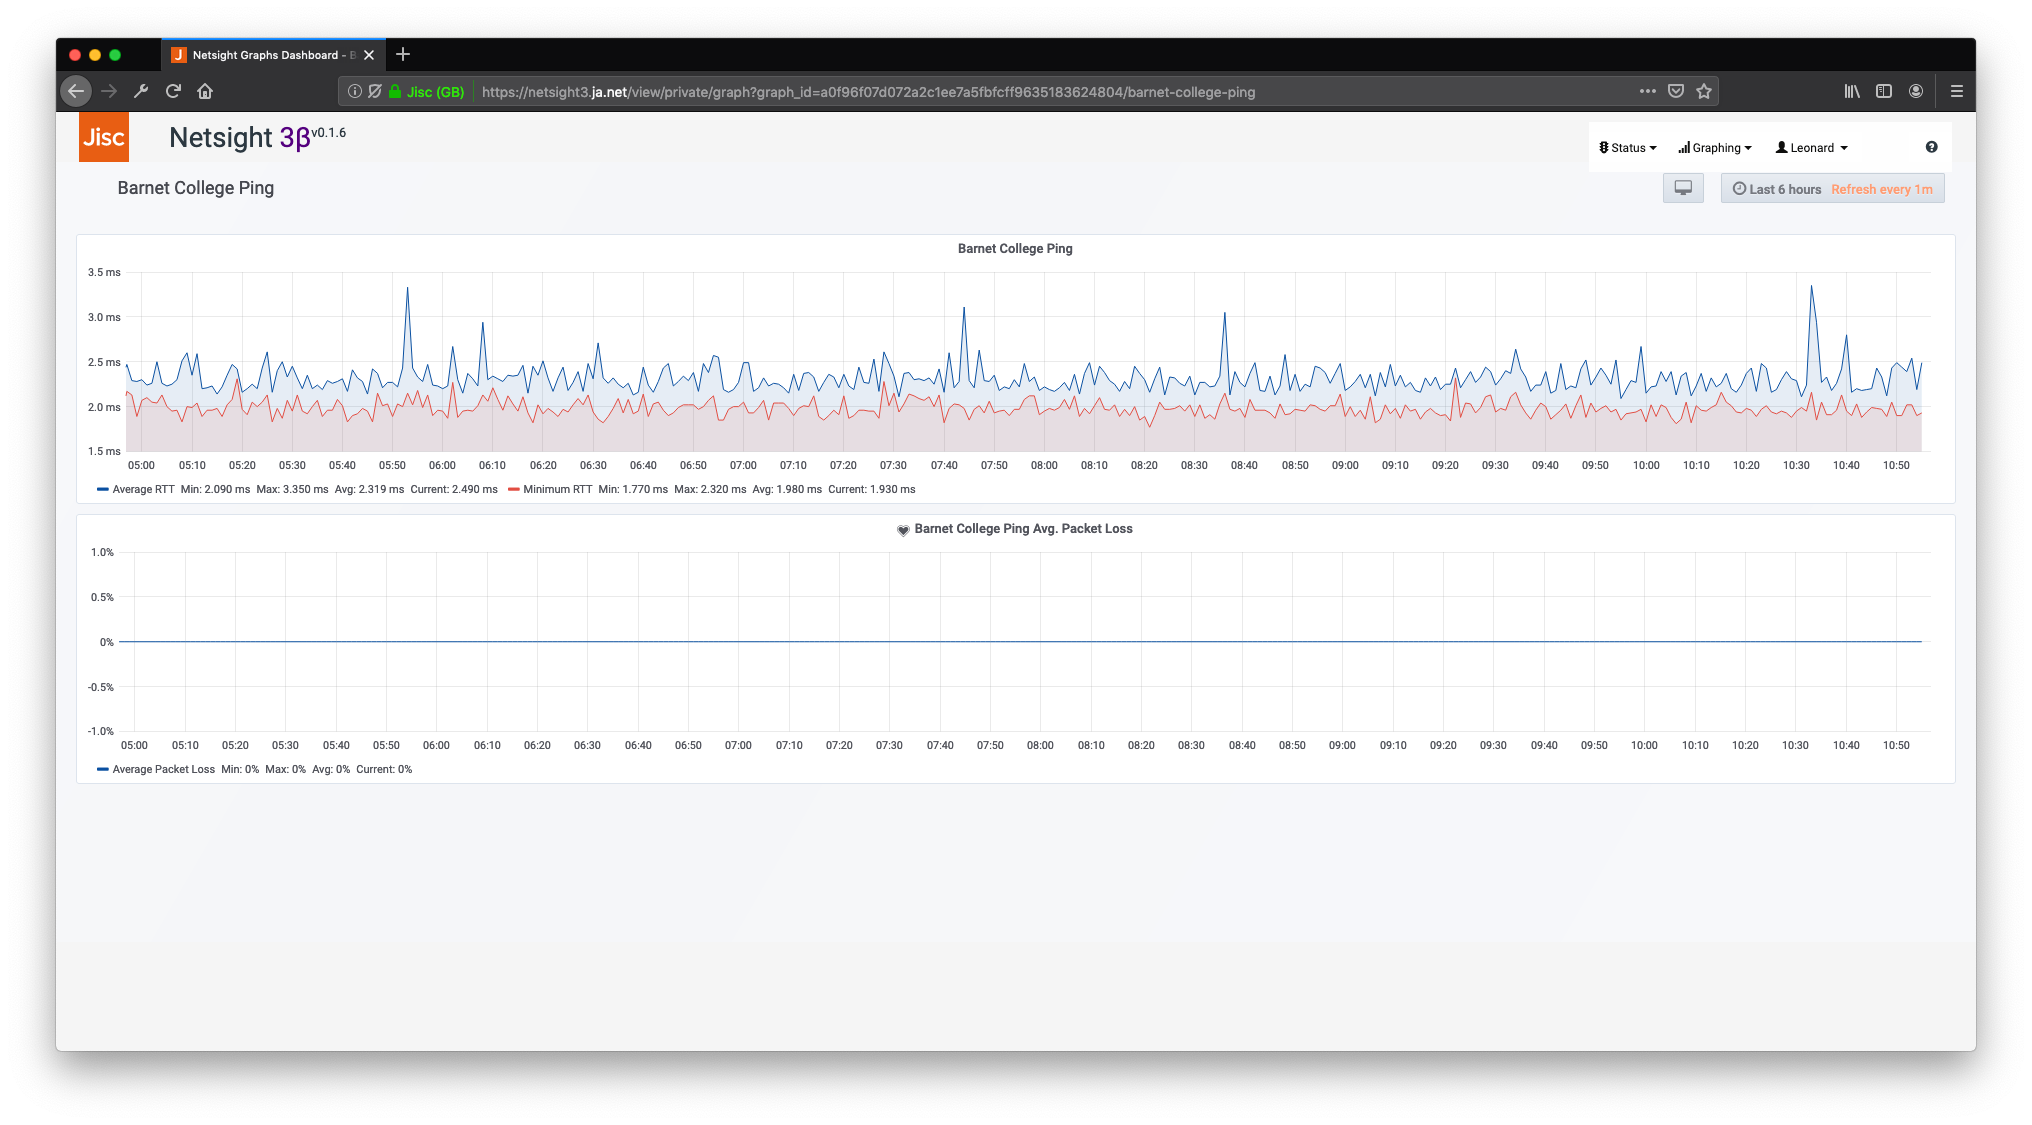2032x1125 pixels.
Task: Expand the Graphing dropdown menu
Action: pyautogui.click(x=1715, y=148)
